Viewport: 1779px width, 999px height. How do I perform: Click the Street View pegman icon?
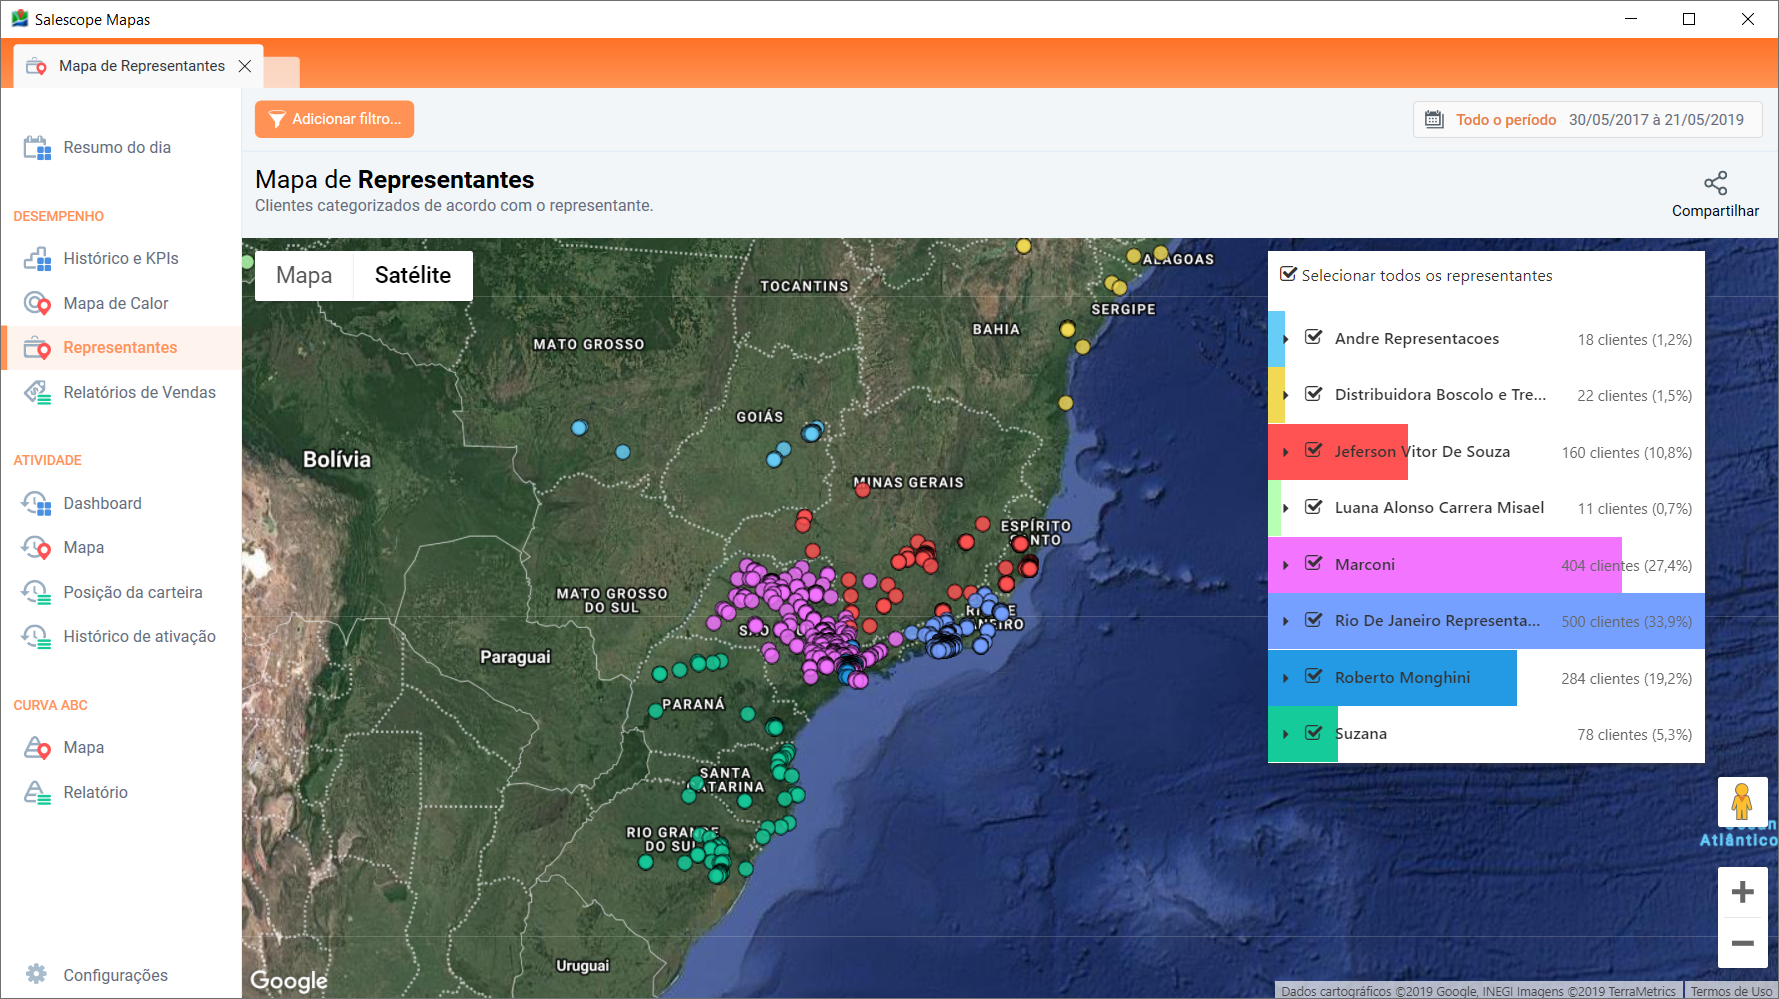tap(1742, 802)
